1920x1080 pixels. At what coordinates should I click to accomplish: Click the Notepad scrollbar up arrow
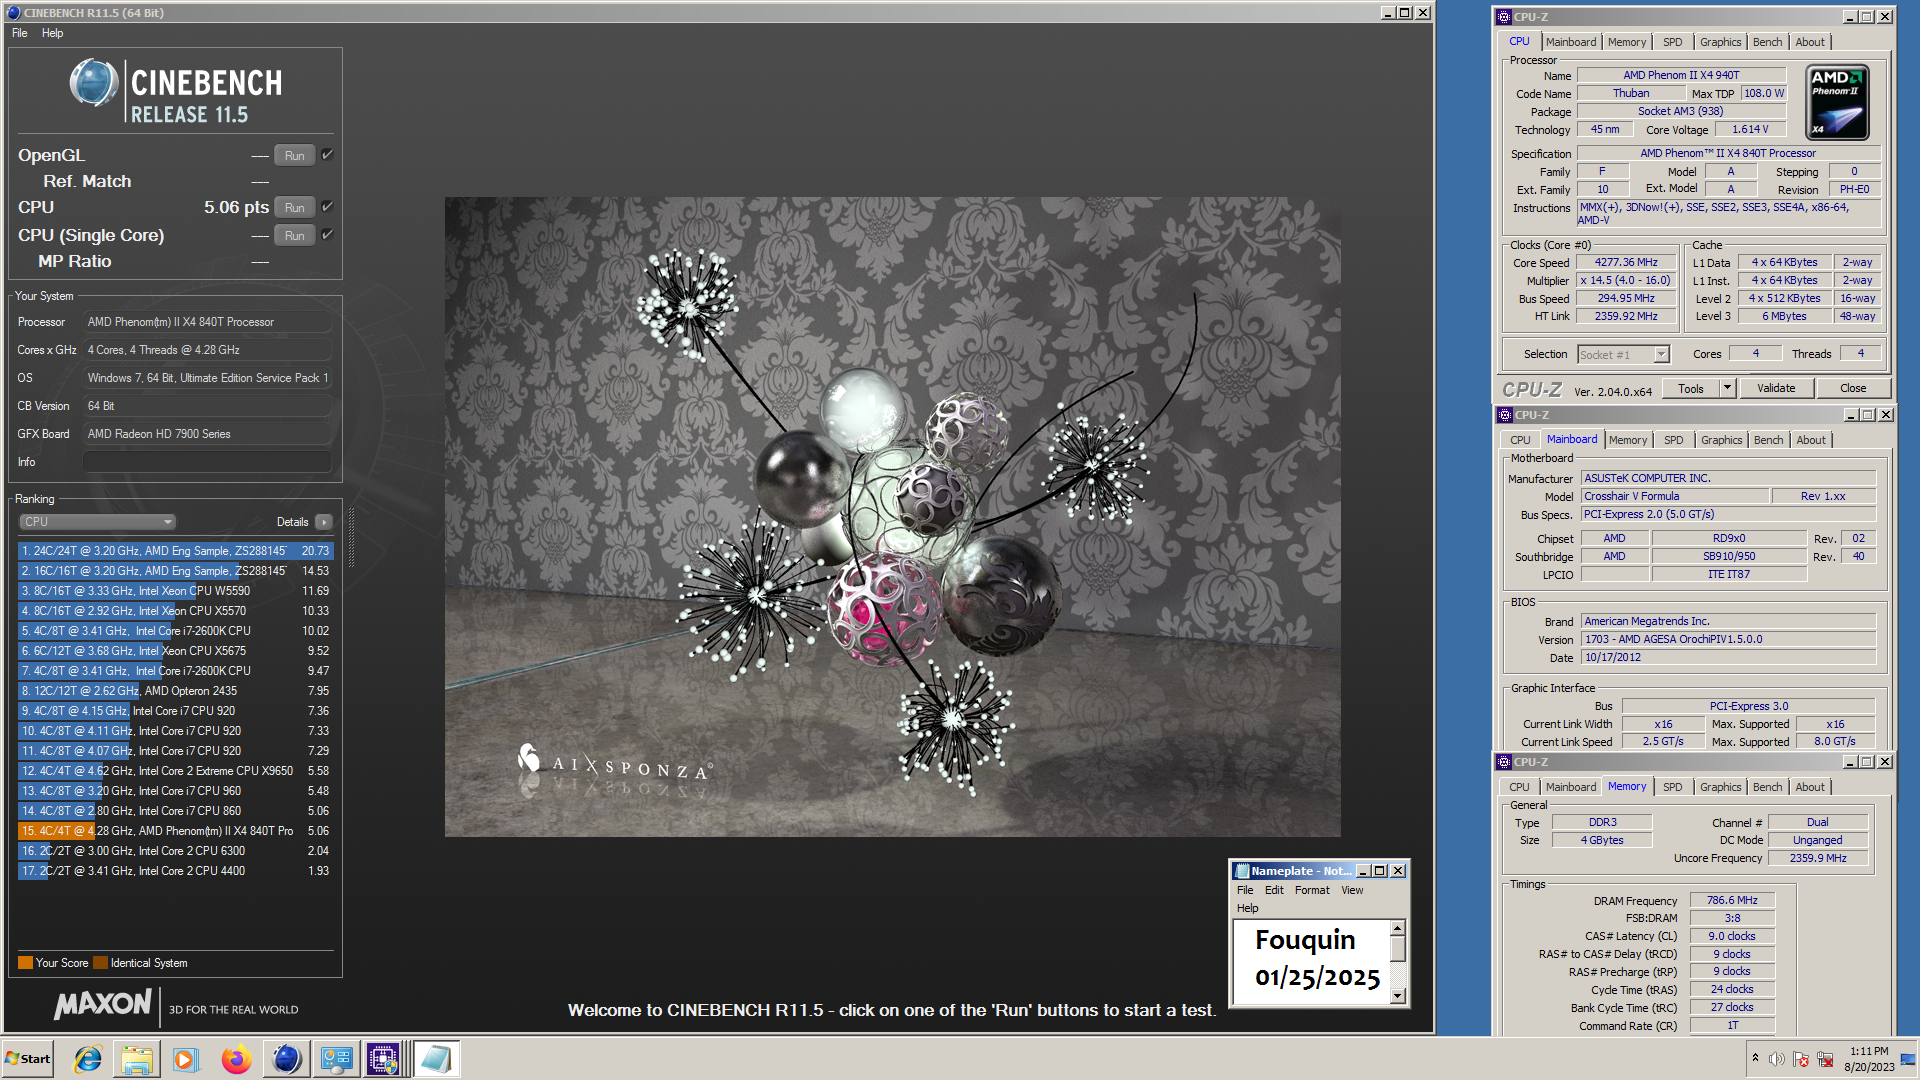[1398, 927]
